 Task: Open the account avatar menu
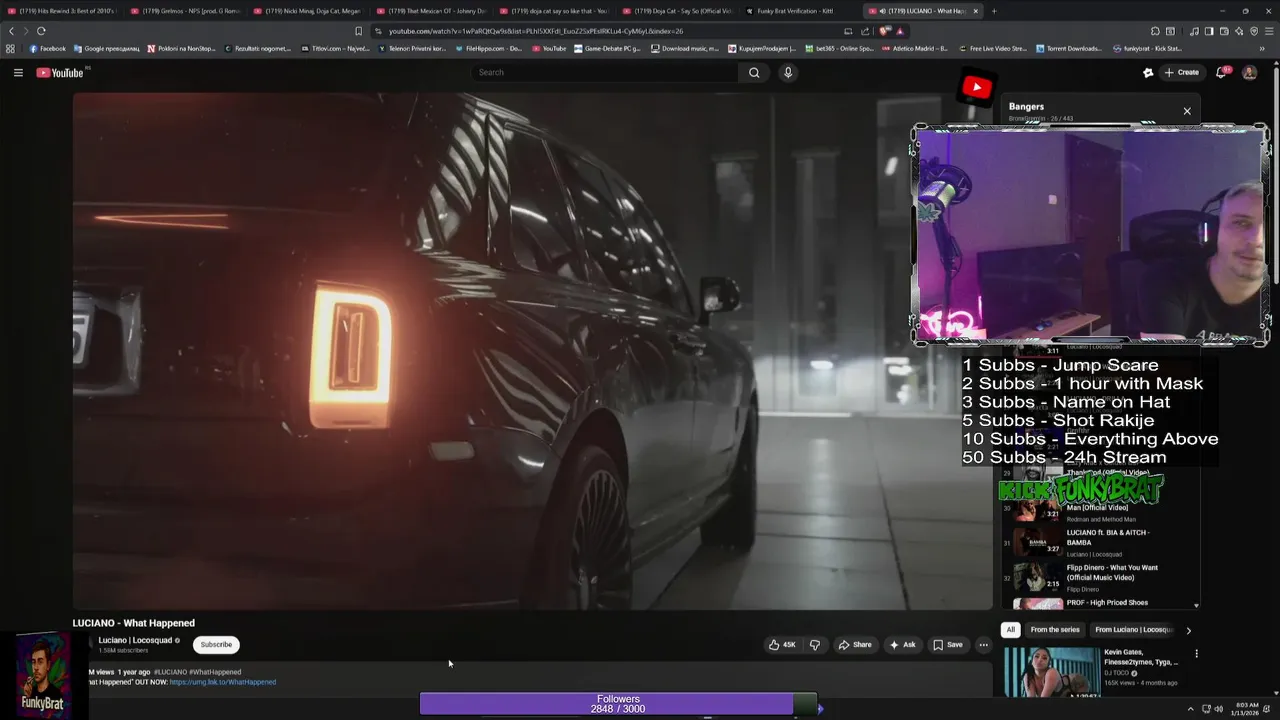tap(1249, 72)
